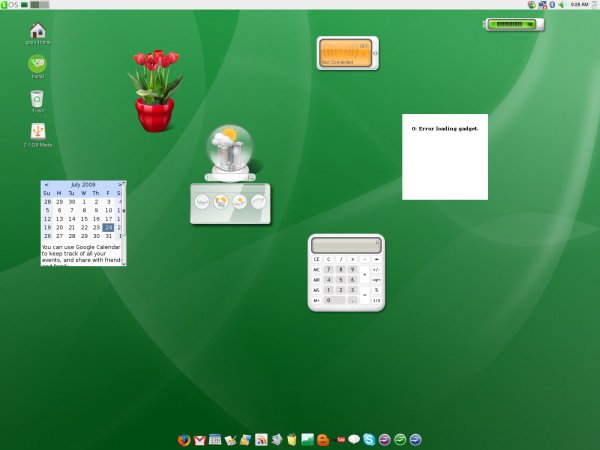The image size is (600, 450).
Task: Click the +/- sign key on calculator
Action: click(377, 269)
